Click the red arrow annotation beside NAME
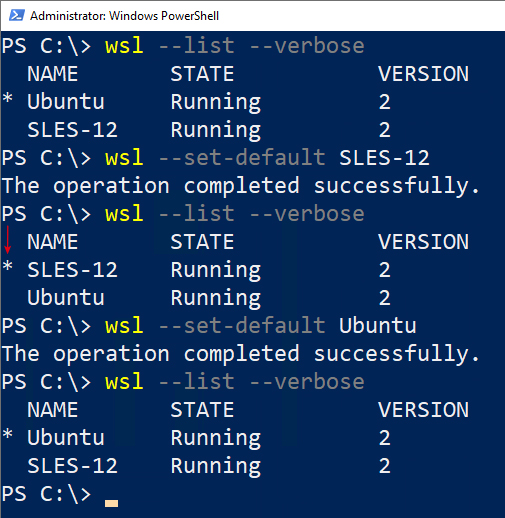 pos(8,240)
